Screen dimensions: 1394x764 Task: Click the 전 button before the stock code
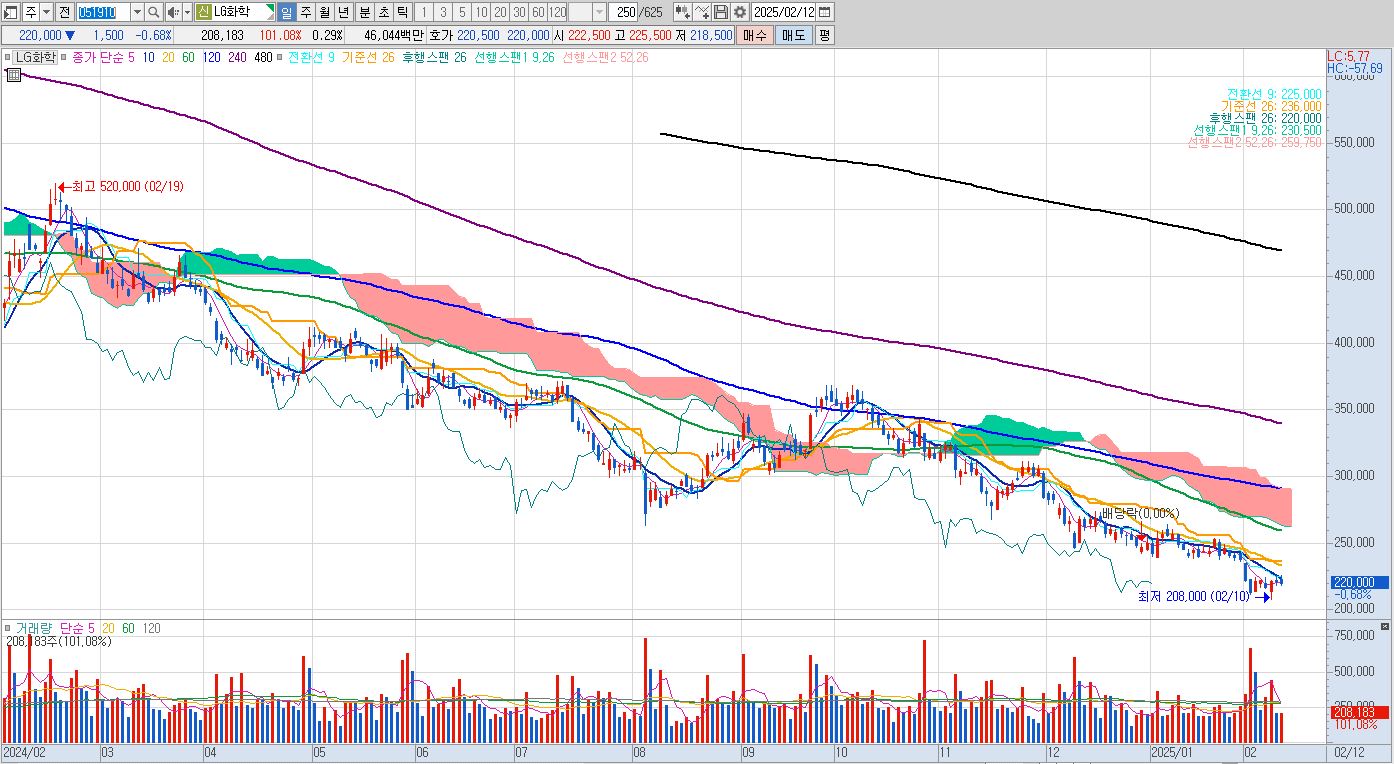[x=64, y=12]
